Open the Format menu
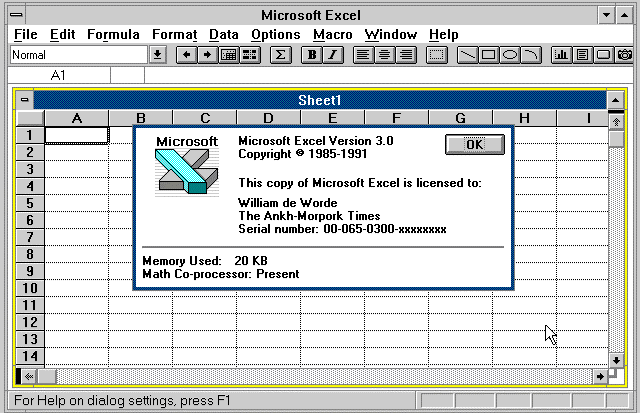 174,35
